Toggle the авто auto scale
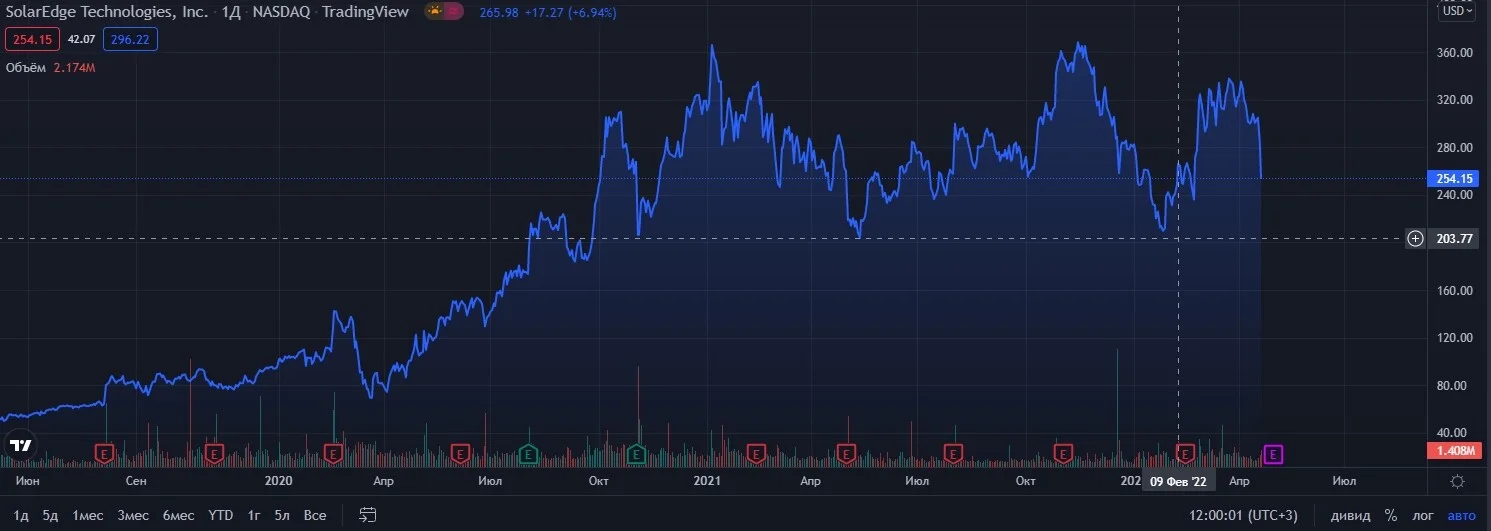This screenshot has width=1491, height=531. click(1461, 516)
